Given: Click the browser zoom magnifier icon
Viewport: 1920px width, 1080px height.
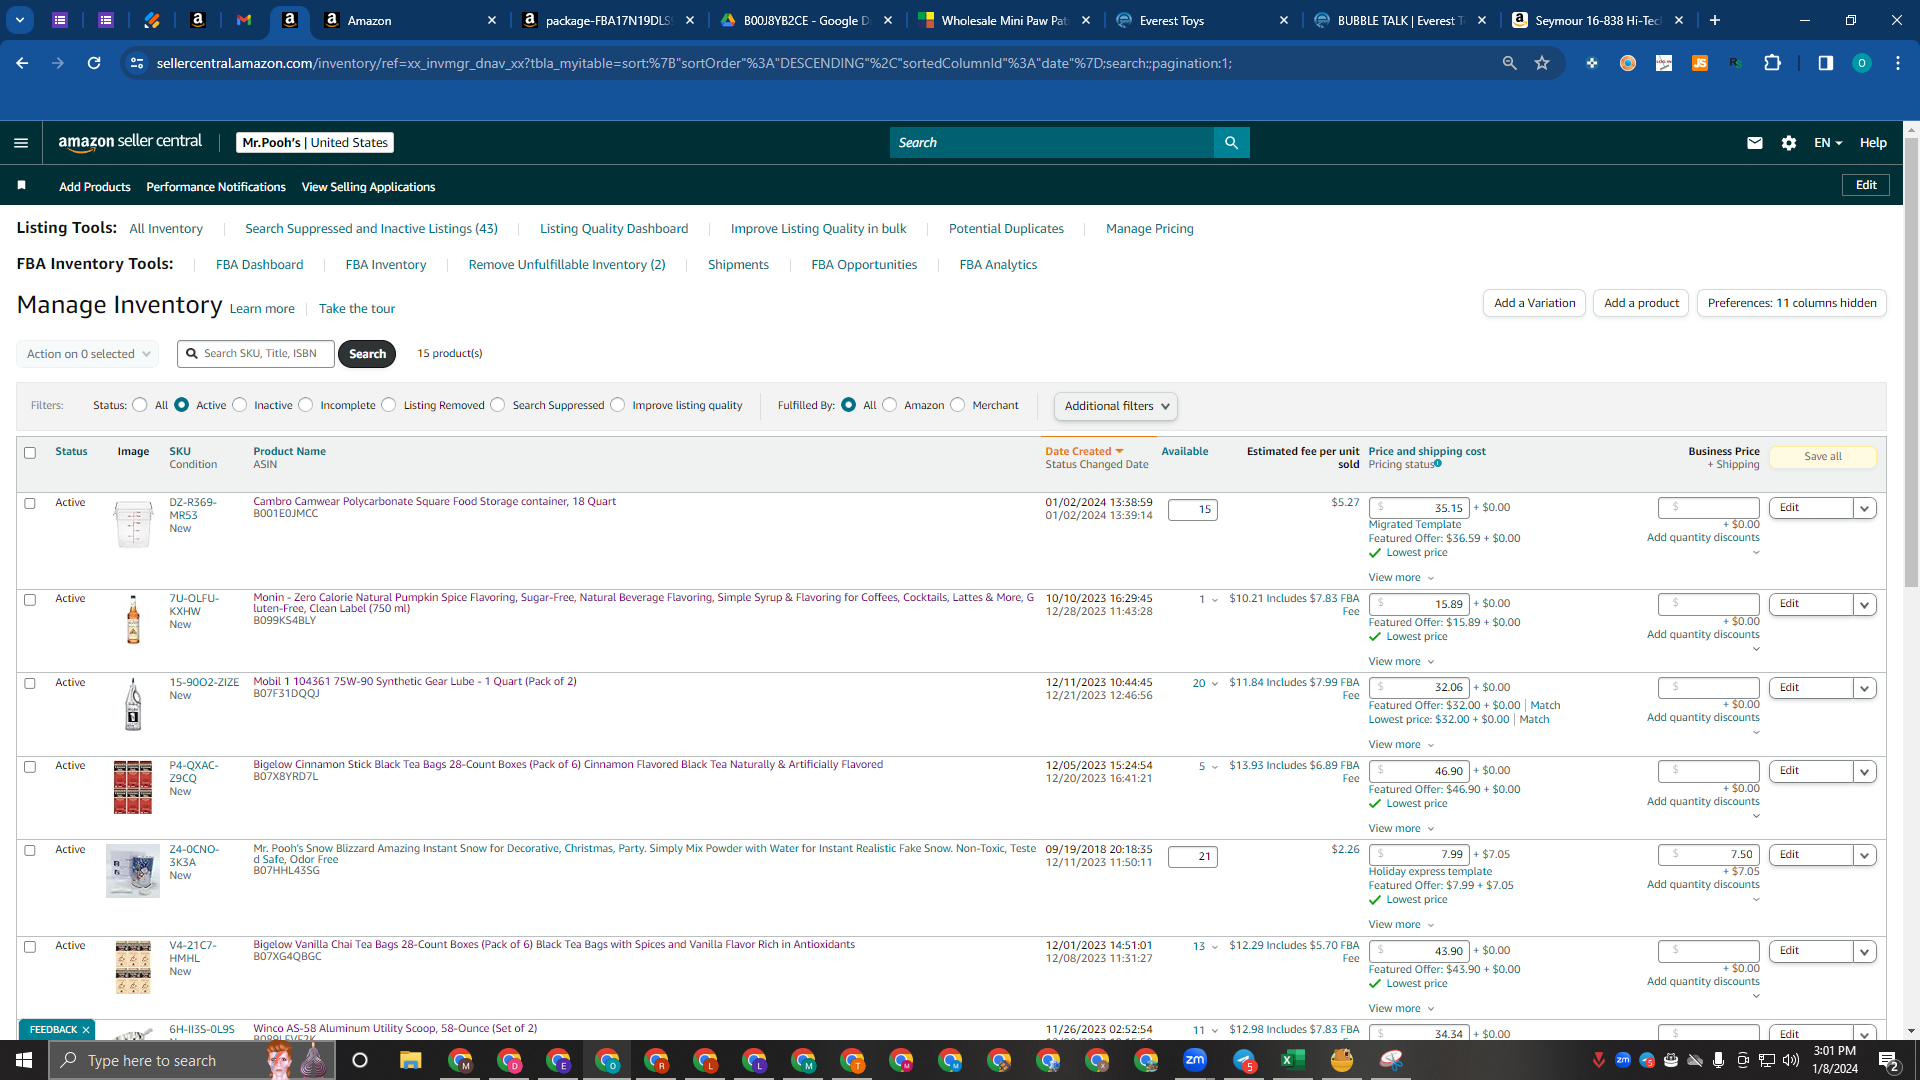Looking at the screenshot, I should 1509,63.
